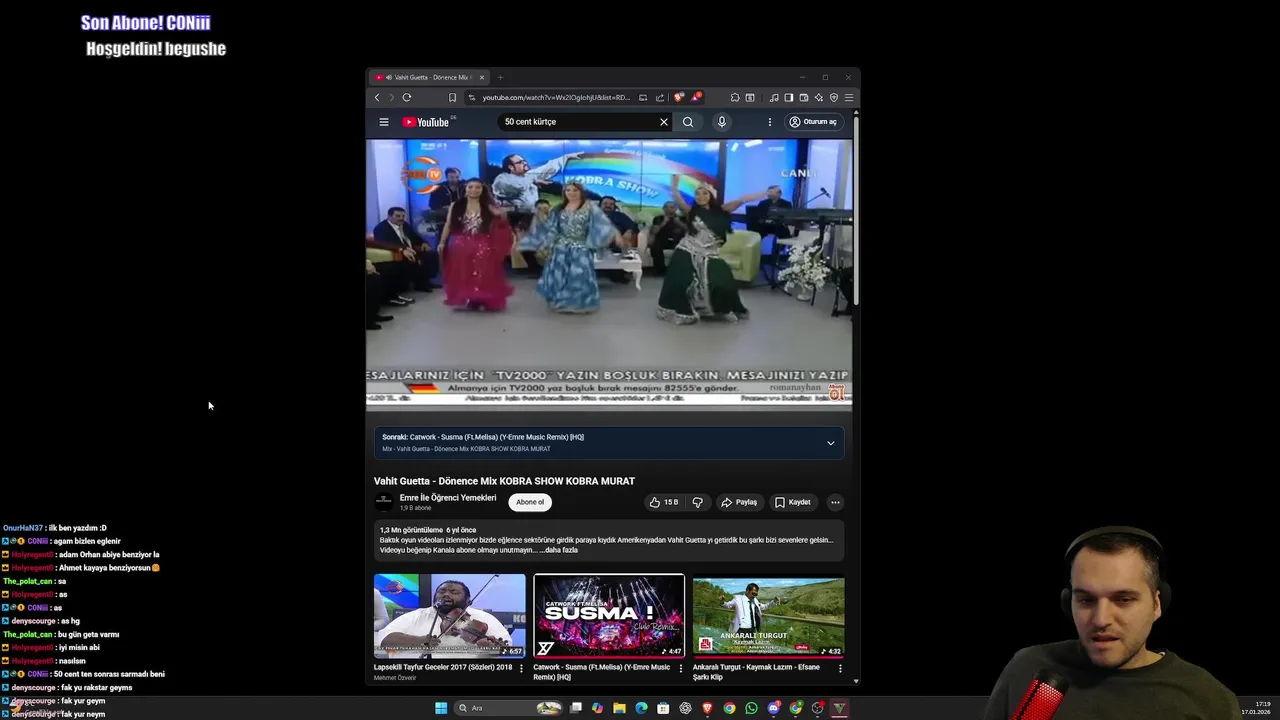Open OBS Studio from taskbar
The image size is (1280, 720).
[x=817, y=708]
